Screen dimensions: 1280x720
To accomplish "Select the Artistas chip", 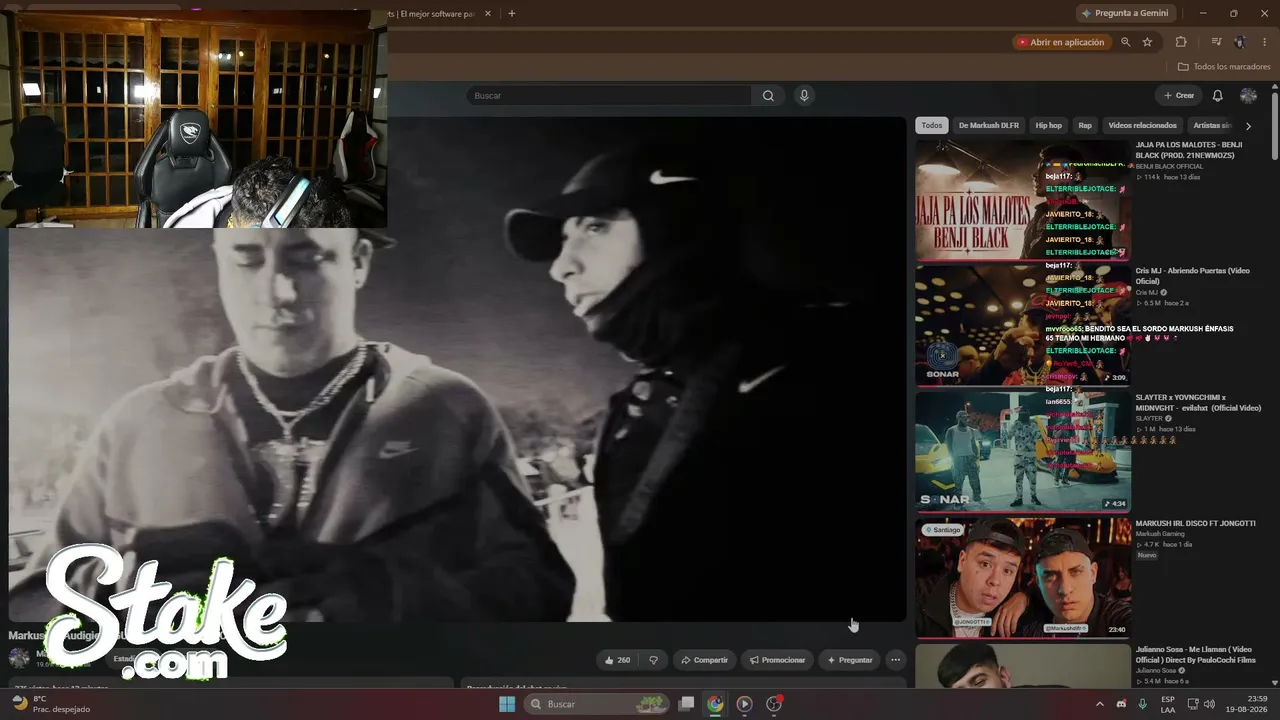I will tap(1211, 126).
